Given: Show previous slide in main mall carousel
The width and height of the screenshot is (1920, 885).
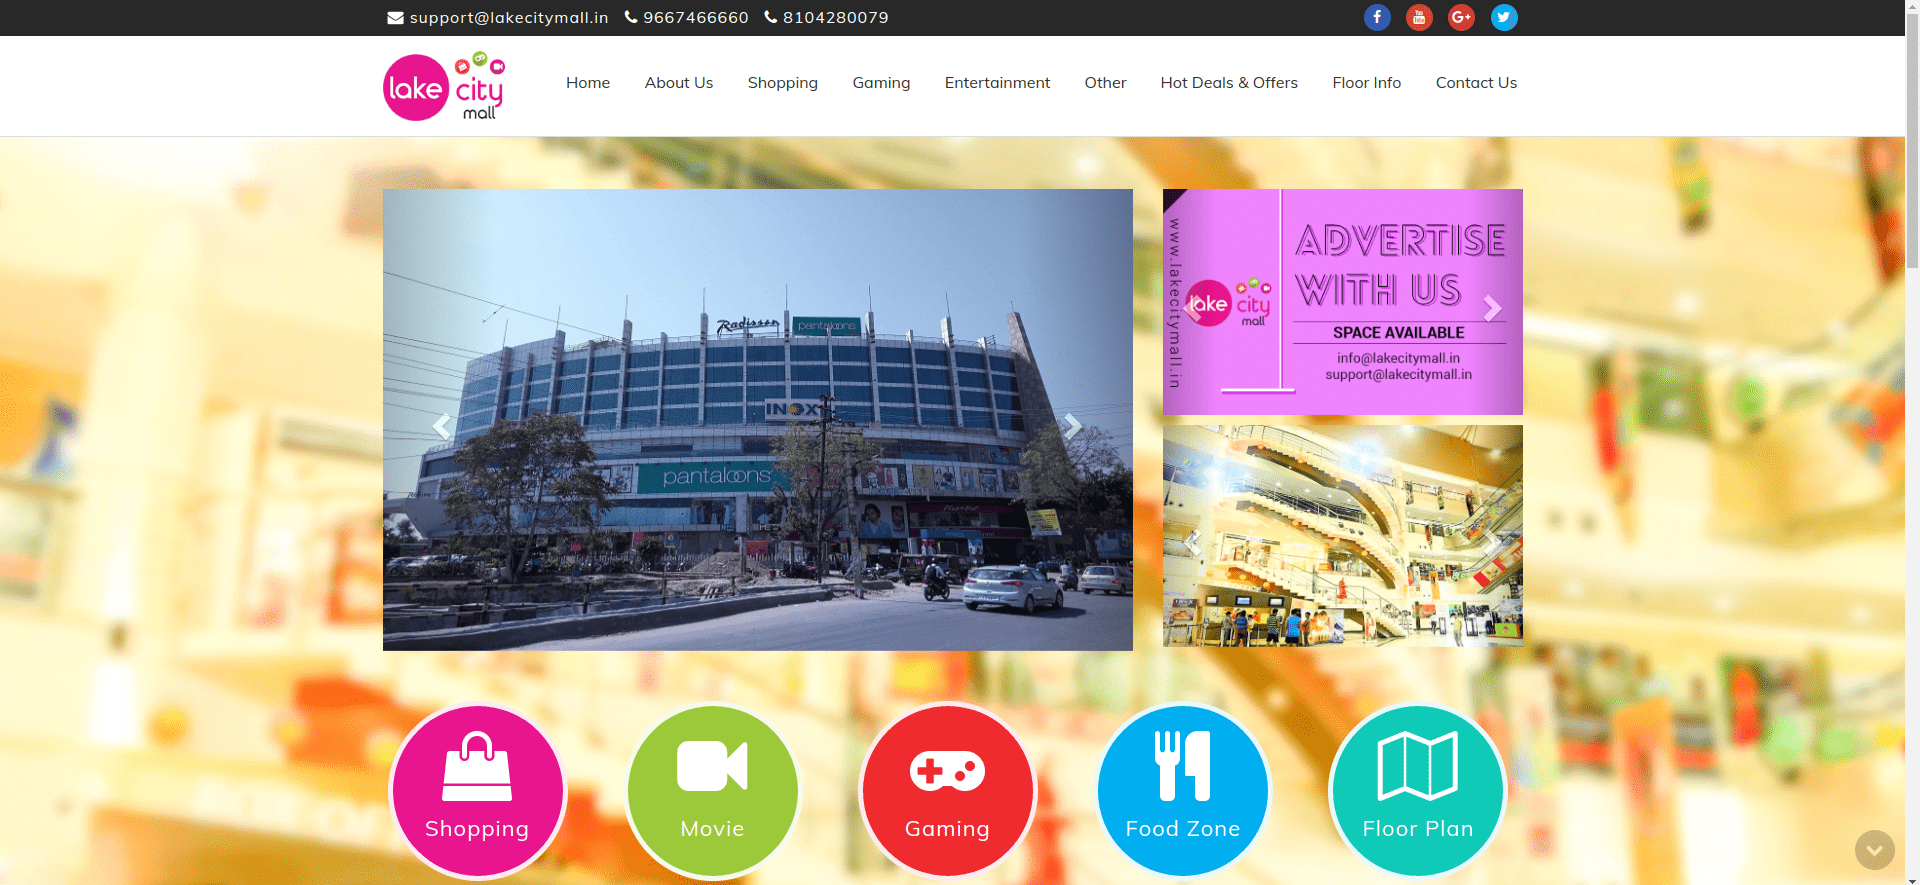Looking at the screenshot, I should [441, 426].
